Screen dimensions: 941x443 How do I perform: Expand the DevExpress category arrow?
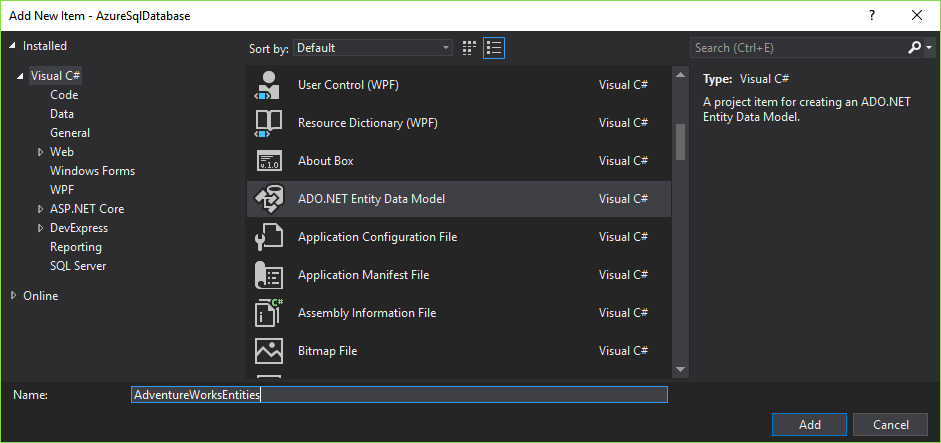point(41,228)
